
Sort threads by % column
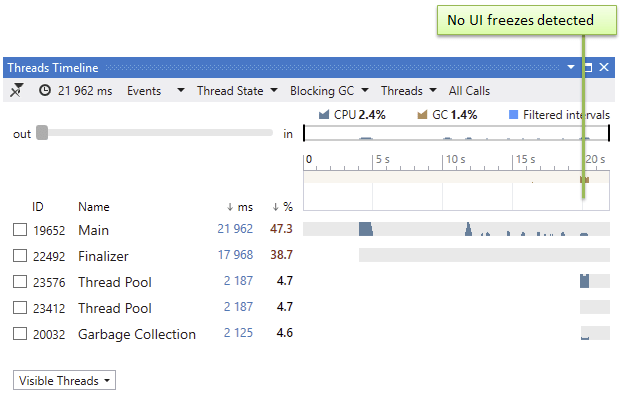[x=282, y=207]
